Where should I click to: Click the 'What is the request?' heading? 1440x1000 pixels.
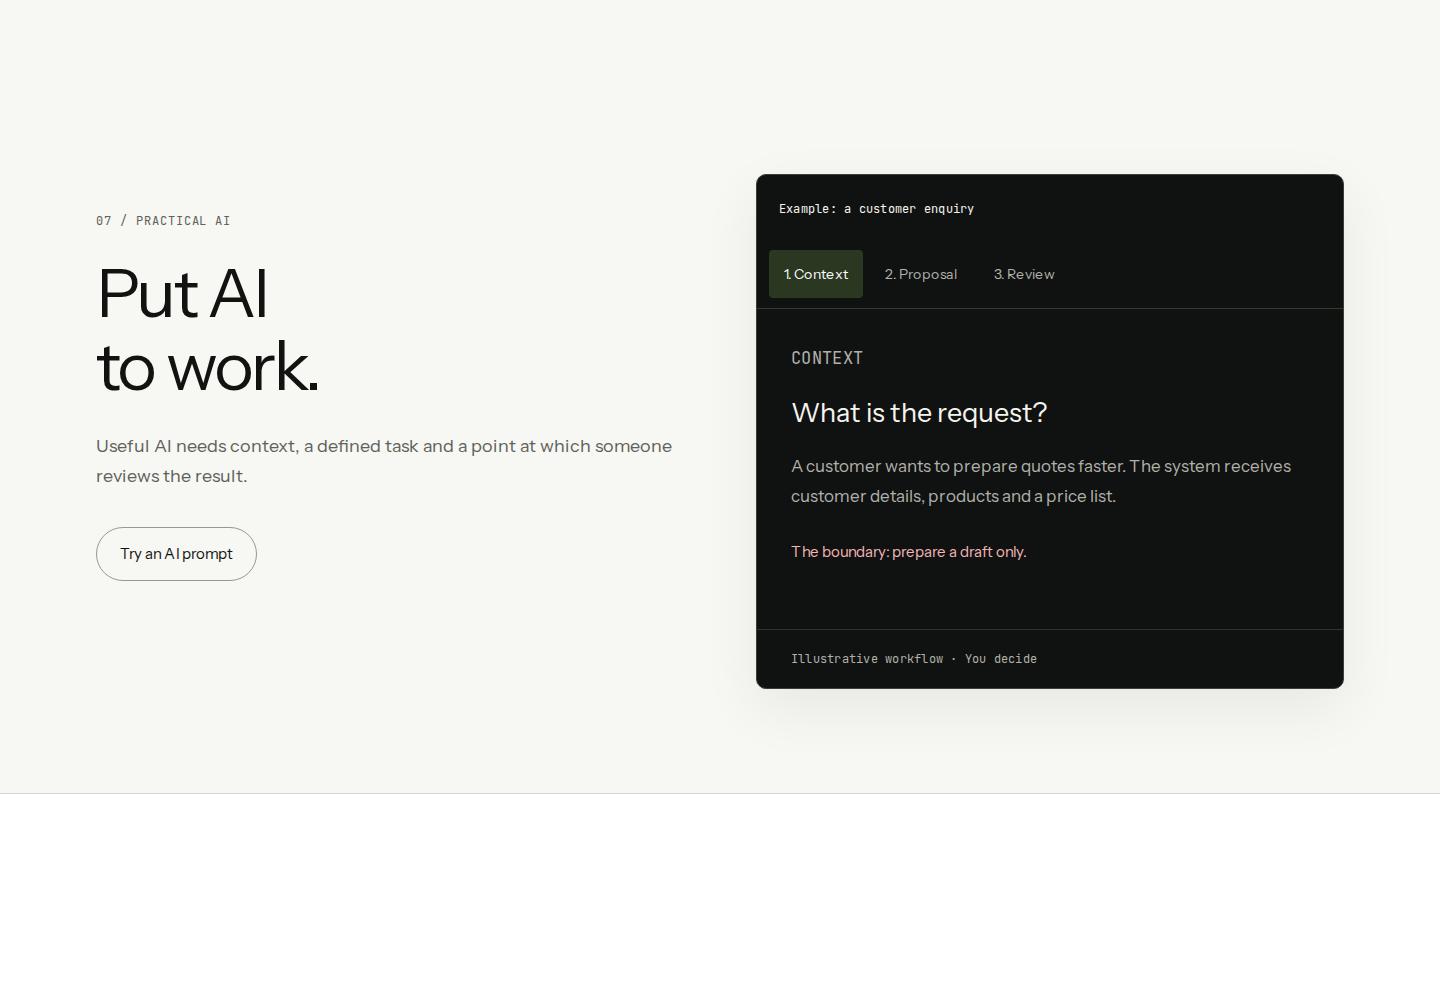(x=919, y=412)
